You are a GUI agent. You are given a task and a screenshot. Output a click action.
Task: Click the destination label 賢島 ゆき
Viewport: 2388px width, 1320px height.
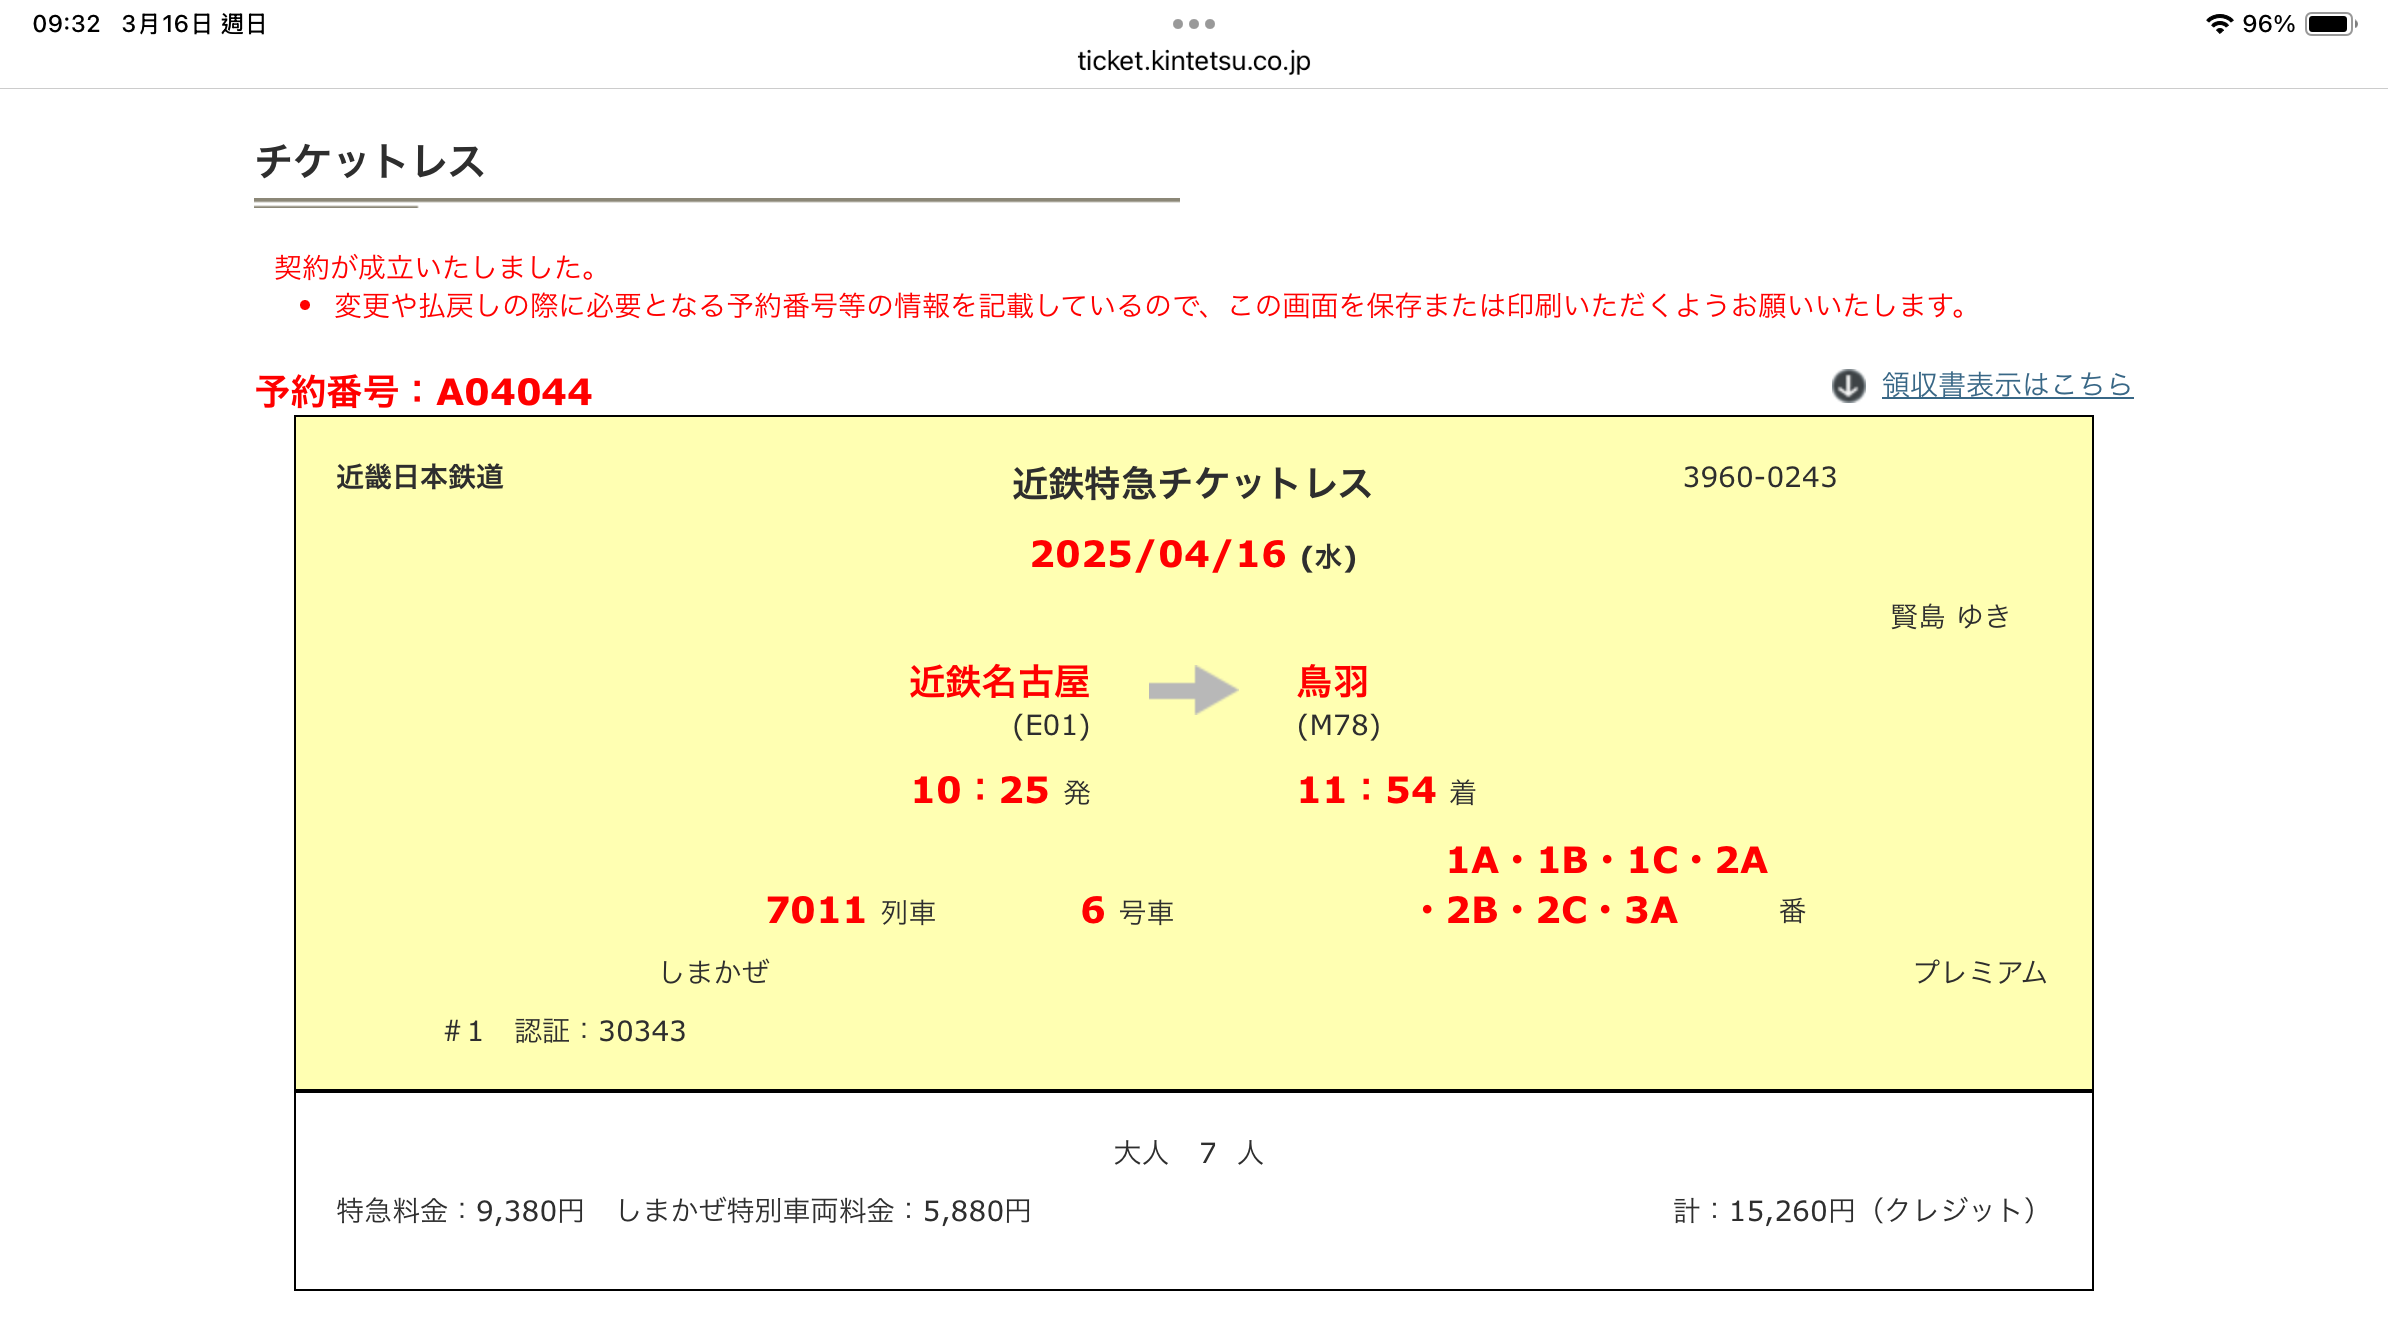pyautogui.click(x=1950, y=616)
